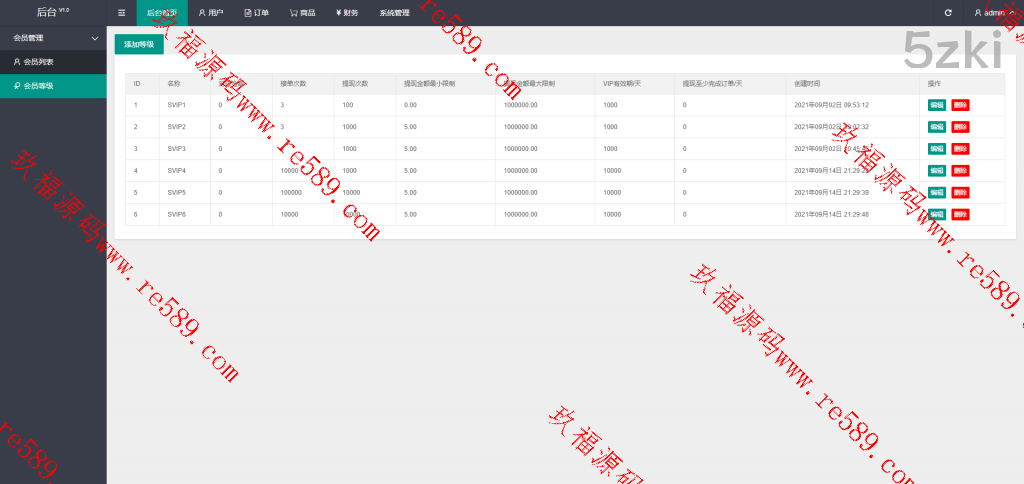The image size is (1024, 484).
Task: Open the 财务 finance menu
Action: 346,13
